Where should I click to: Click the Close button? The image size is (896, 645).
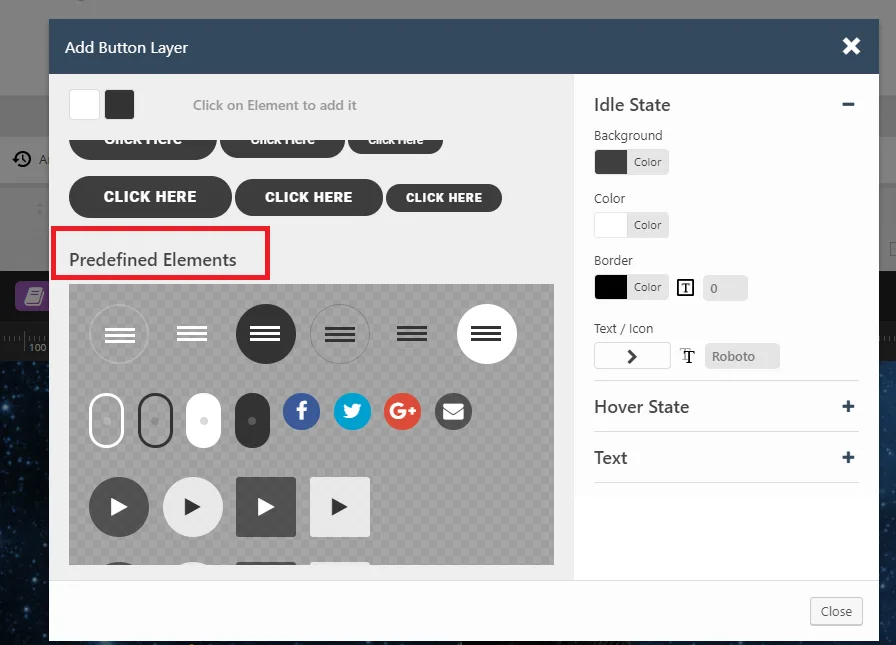click(836, 611)
